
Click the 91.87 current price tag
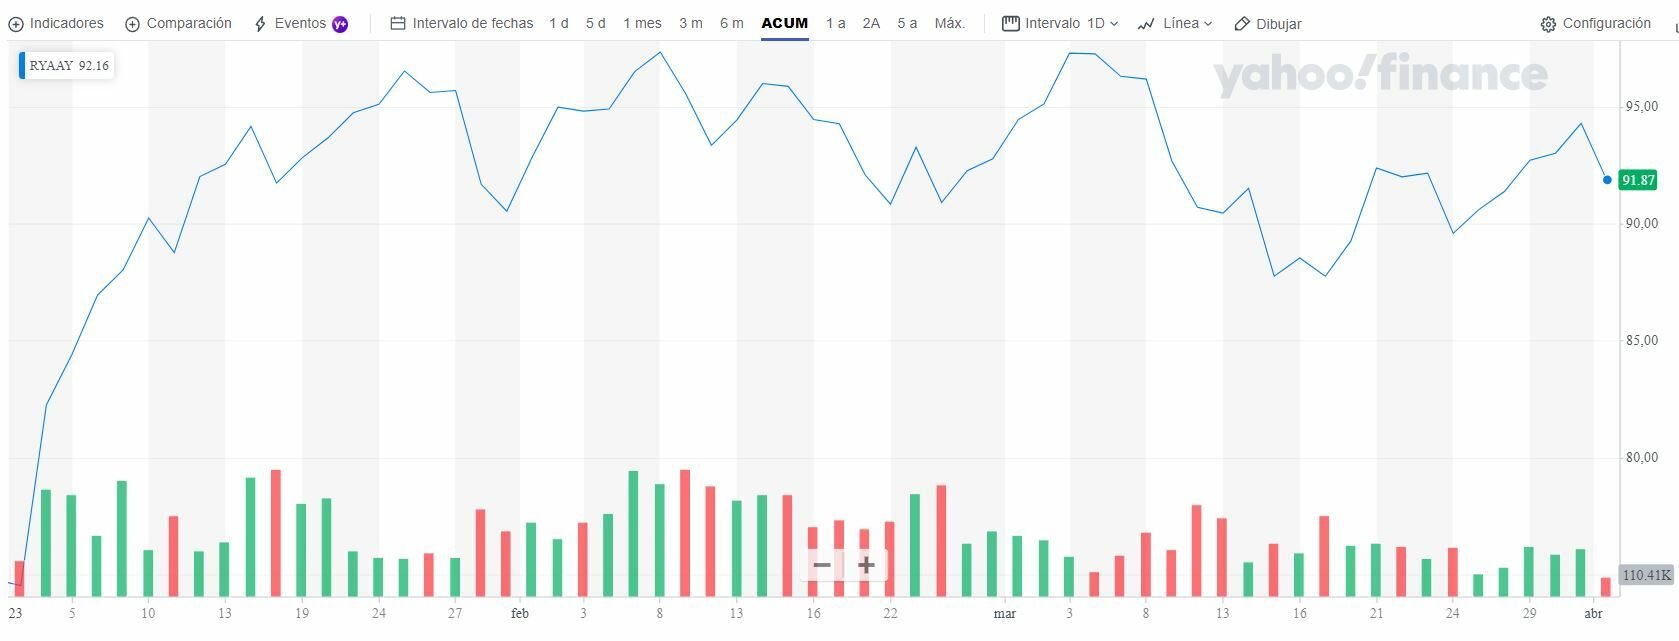[x=1638, y=180]
